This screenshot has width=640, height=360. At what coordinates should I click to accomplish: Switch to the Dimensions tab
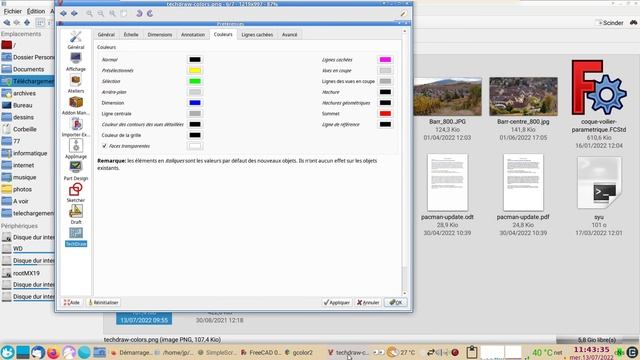(x=160, y=35)
